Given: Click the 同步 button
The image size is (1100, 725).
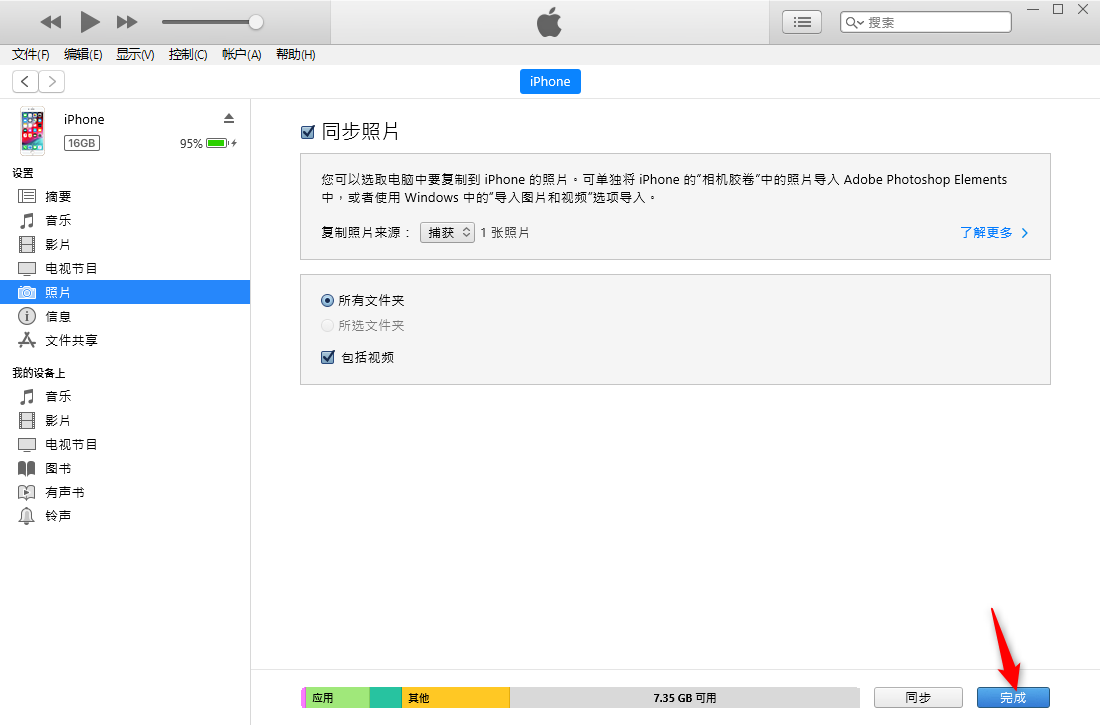Looking at the screenshot, I should click(918, 698).
